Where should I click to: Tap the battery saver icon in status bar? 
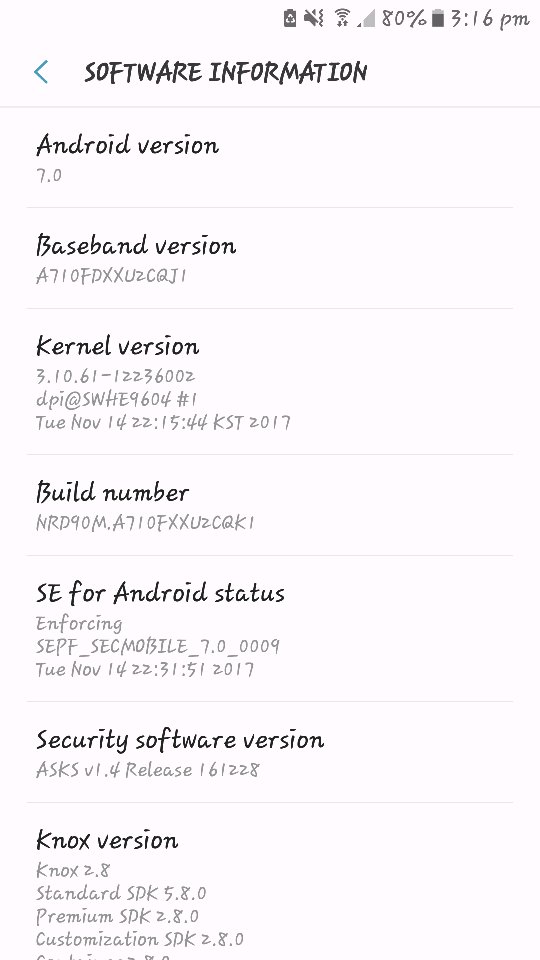point(290,18)
